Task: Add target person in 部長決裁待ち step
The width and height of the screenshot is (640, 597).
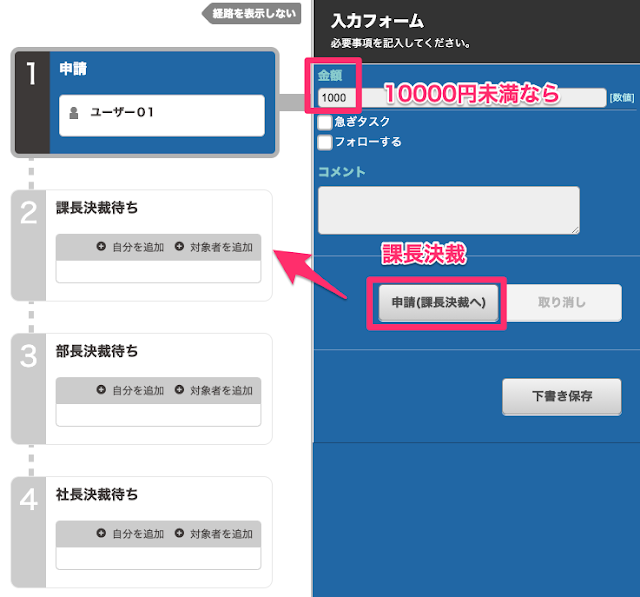Action: [x=214, y=390]
